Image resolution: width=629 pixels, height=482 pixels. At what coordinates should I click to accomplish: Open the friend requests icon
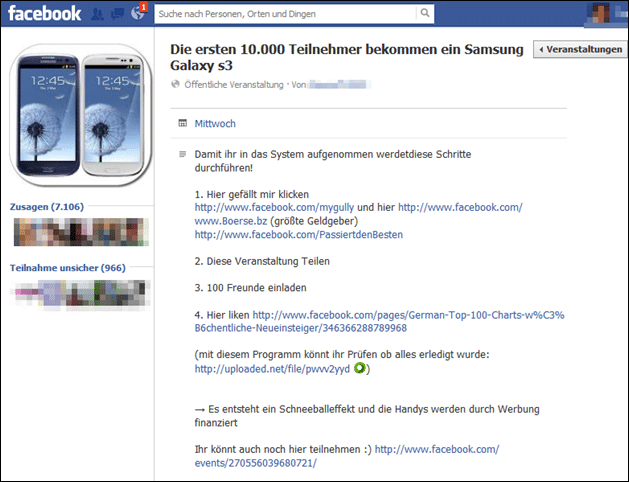point(97,14)
